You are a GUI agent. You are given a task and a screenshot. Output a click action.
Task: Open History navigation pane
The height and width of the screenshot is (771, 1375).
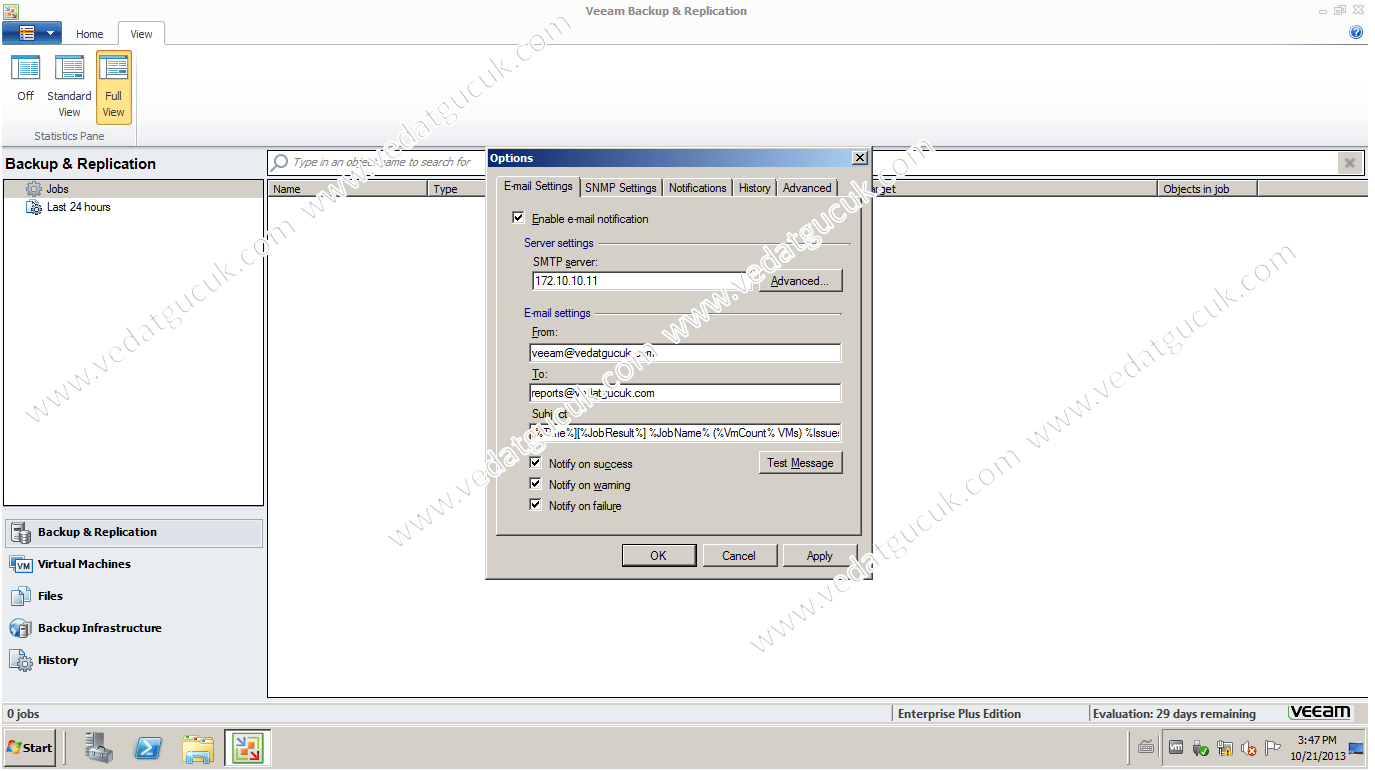[x=133, y=660]
